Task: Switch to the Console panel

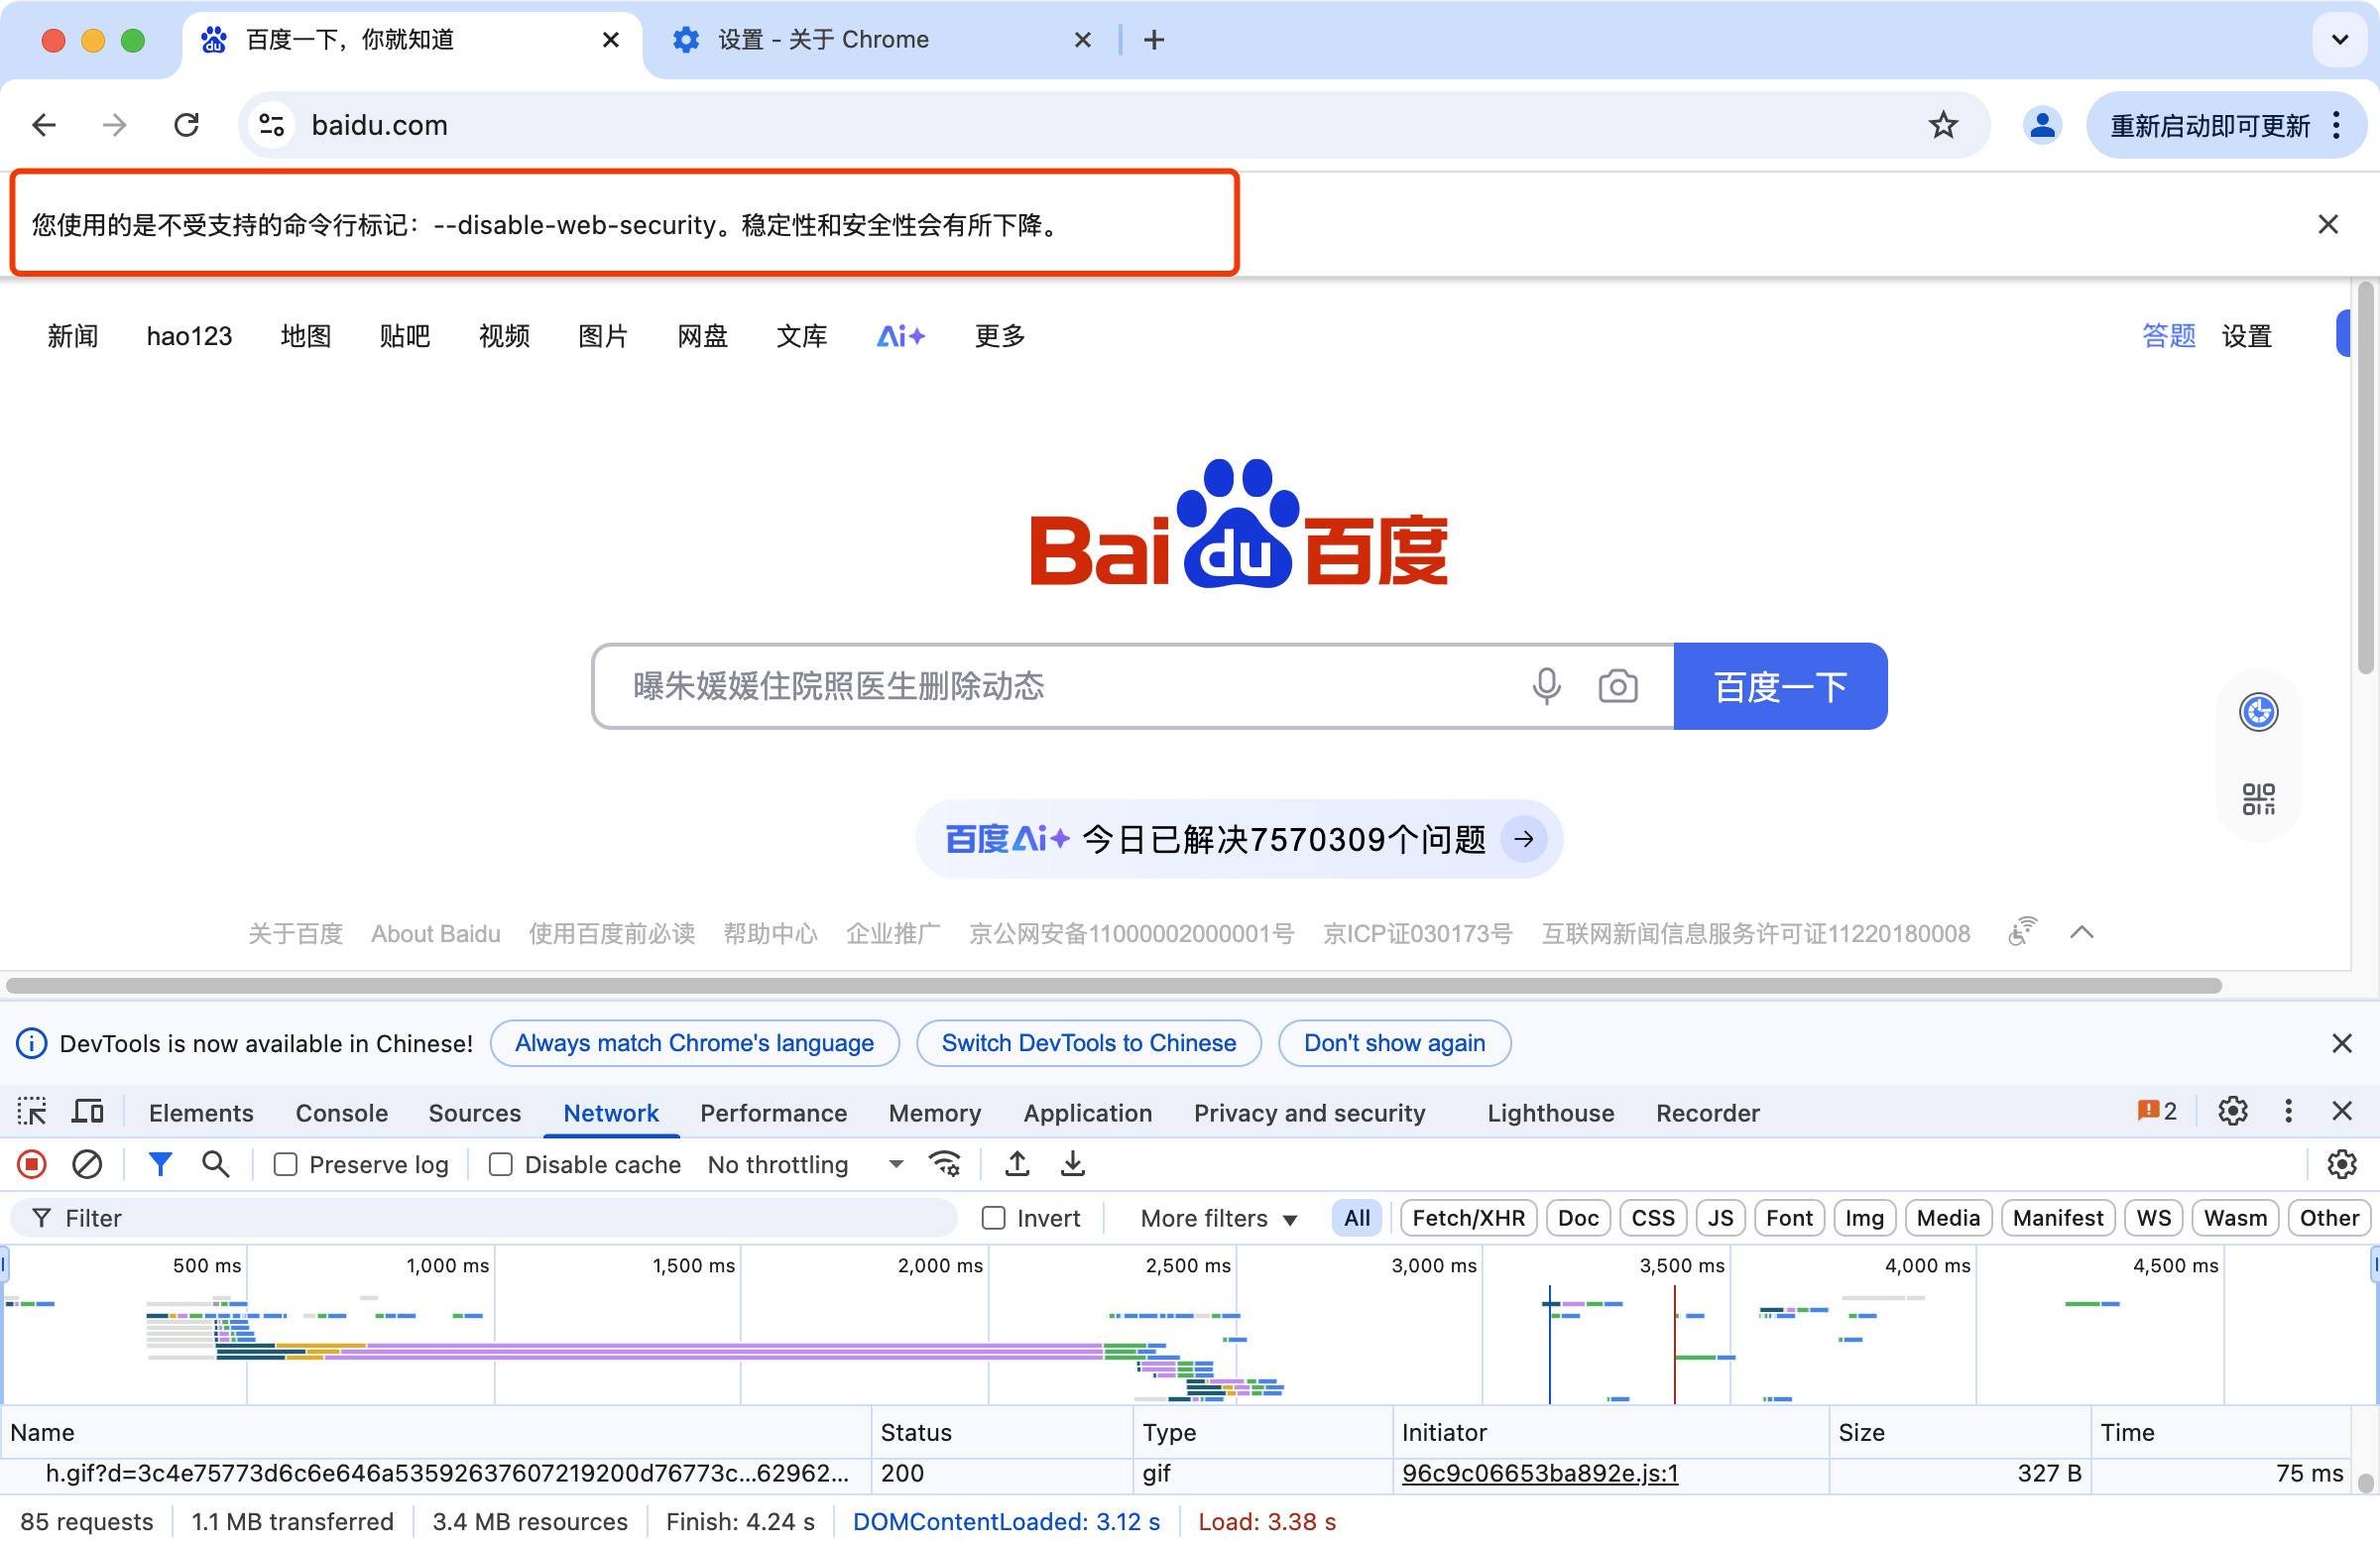Action: point(341,1113)
